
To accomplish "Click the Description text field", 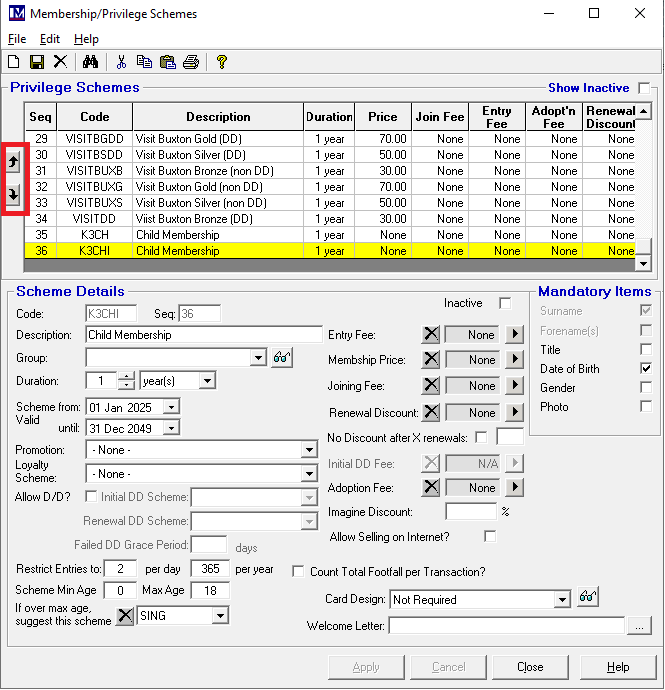I will [x=204, y=335].
